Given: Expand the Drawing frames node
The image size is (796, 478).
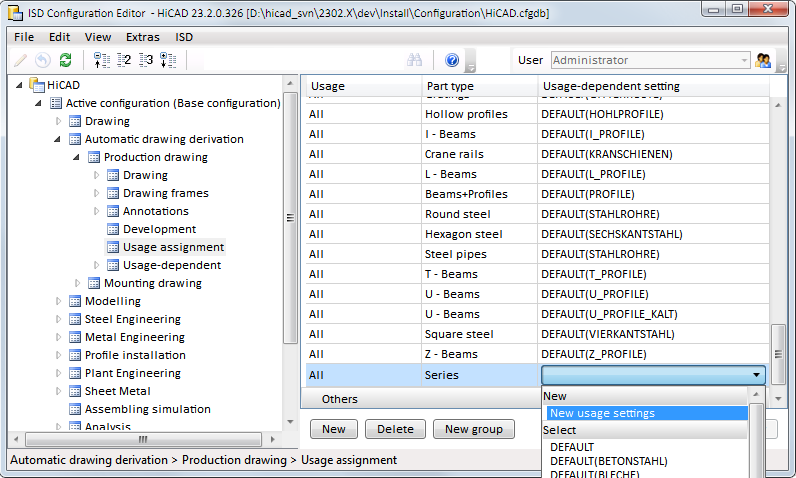Looking at the screenshot, I should 96,193.
